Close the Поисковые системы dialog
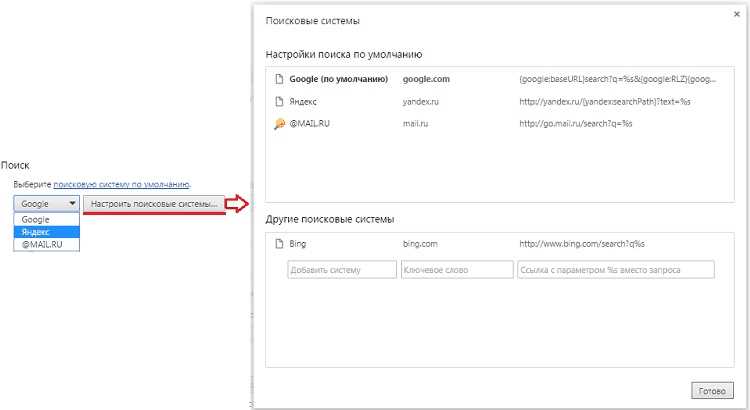Image resolution: width=750 pixels, height=410 pixels. click(737, 14)
